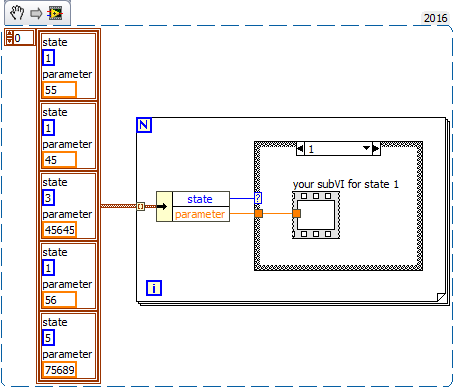454x388 pixels.
Task: Click the gray arrow icon in snippet toolbar
Action: (x=36, y=13)
